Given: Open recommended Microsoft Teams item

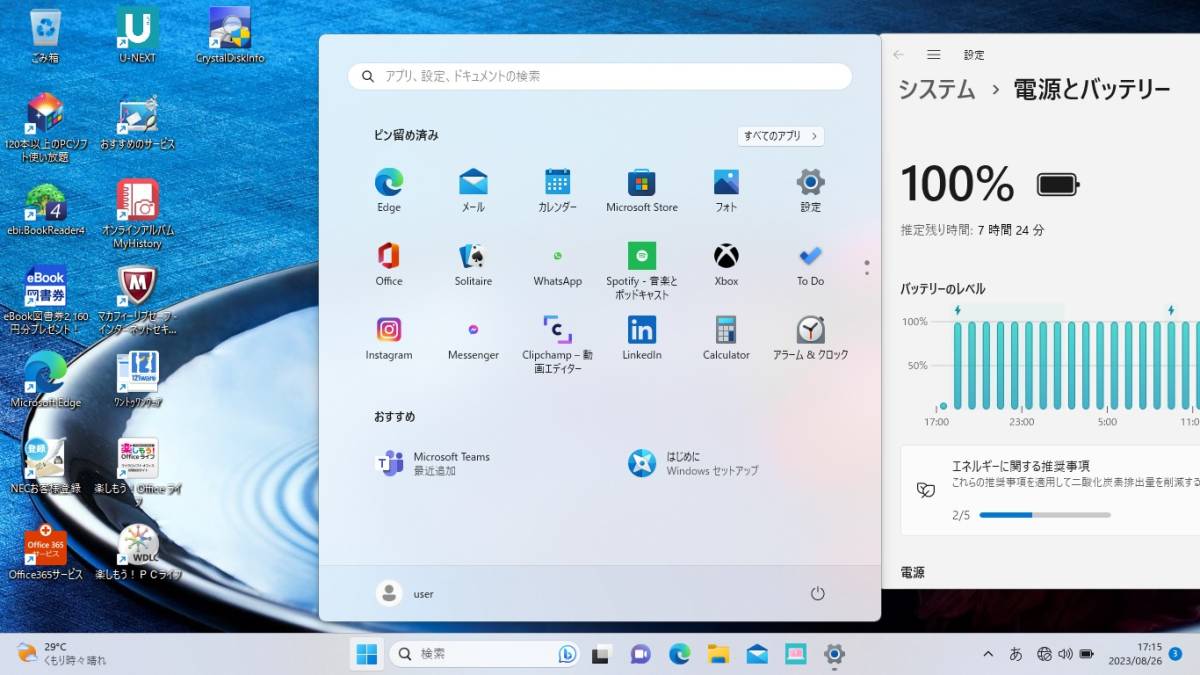Looking at the screenshot, I should [433, 463].
